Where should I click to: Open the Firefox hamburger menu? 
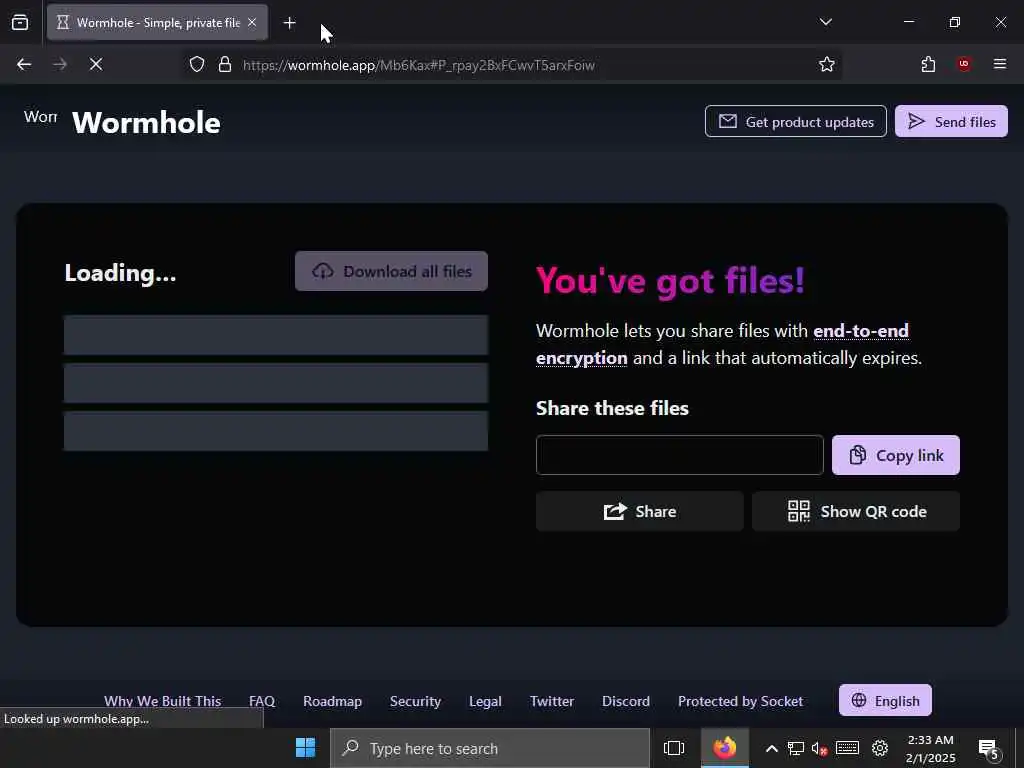[1000, 64]
